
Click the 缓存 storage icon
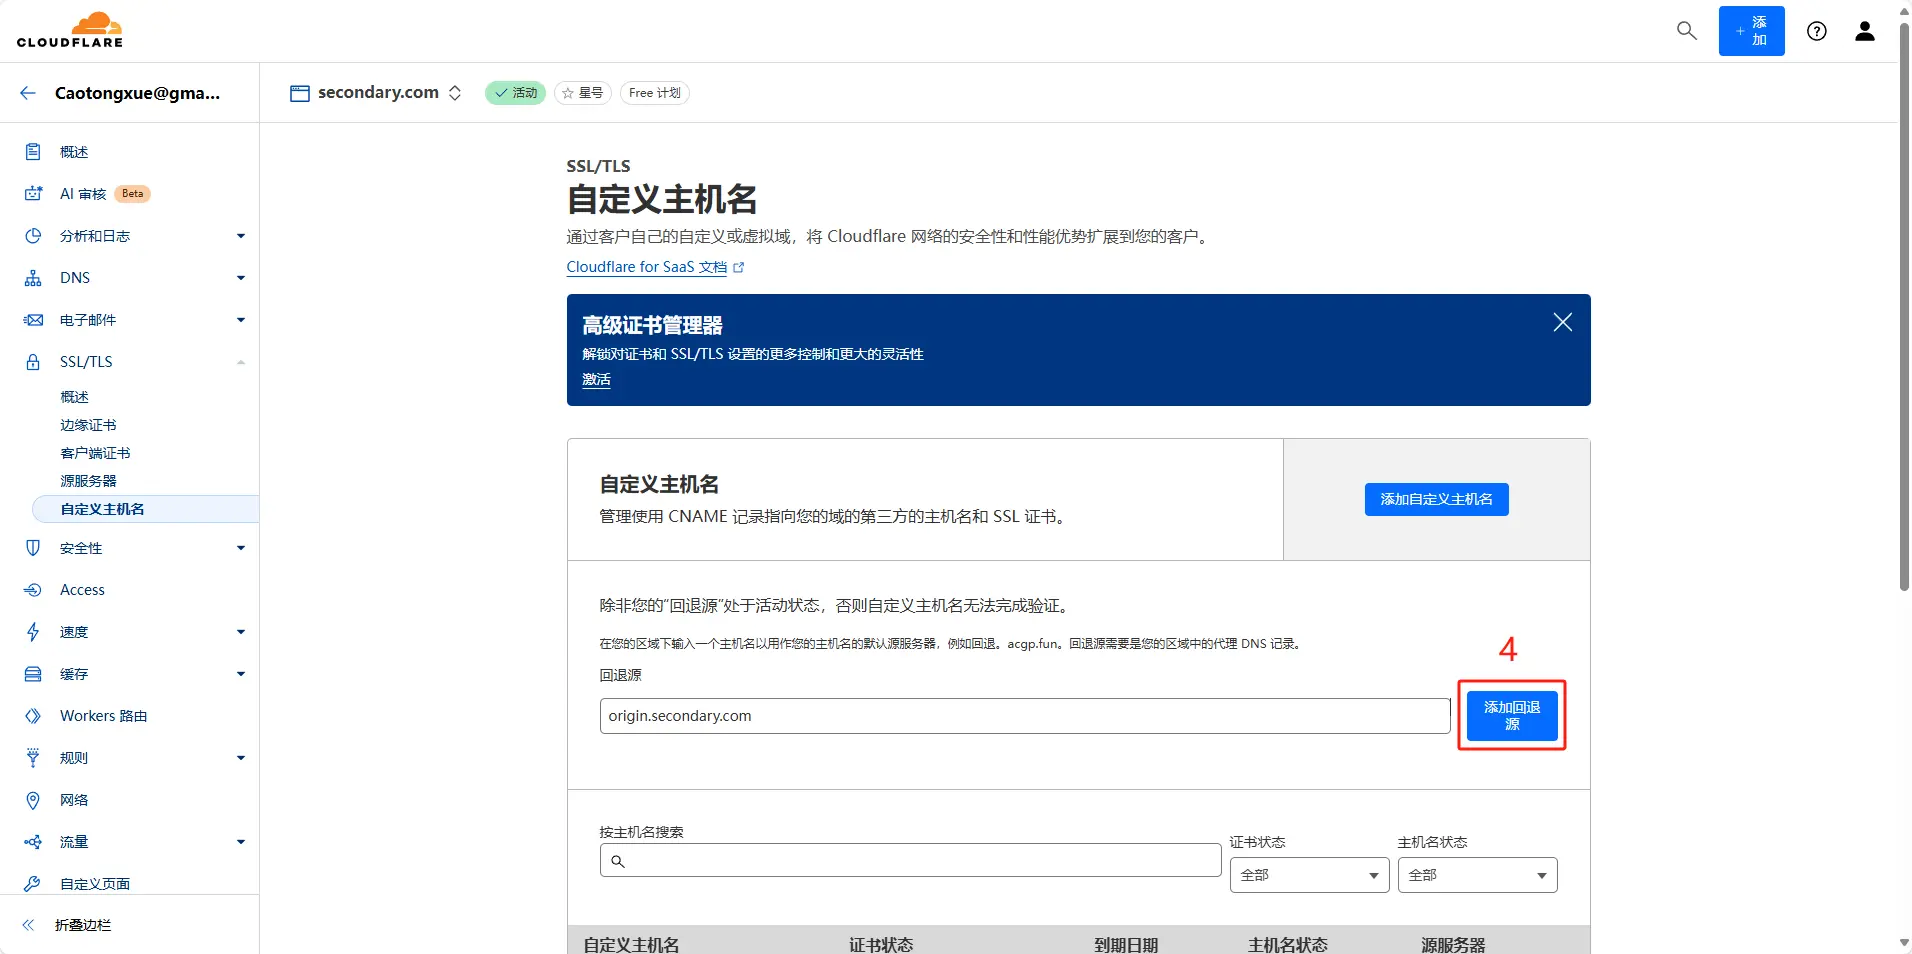pos(33,674)
